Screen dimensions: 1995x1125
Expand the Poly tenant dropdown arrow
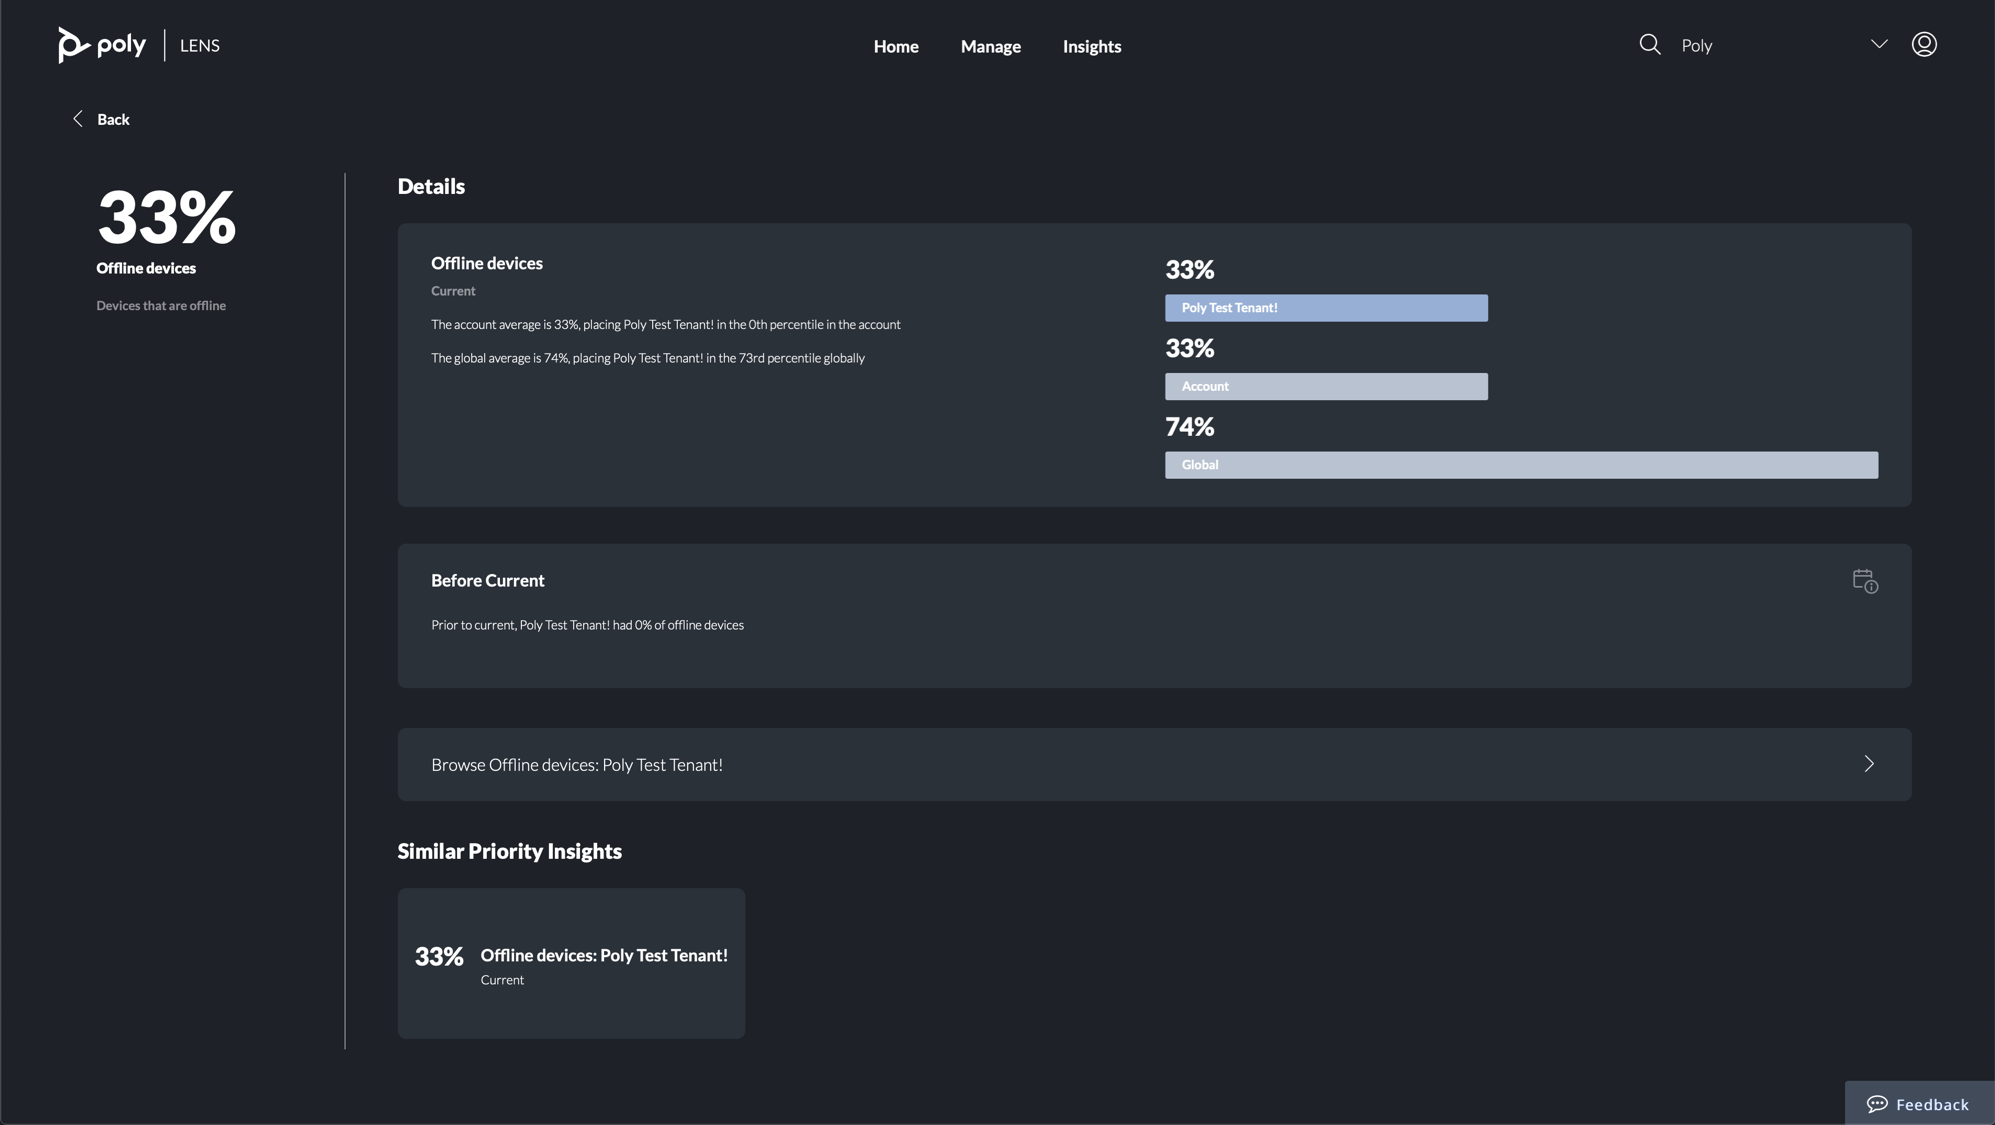point(1879,45)
